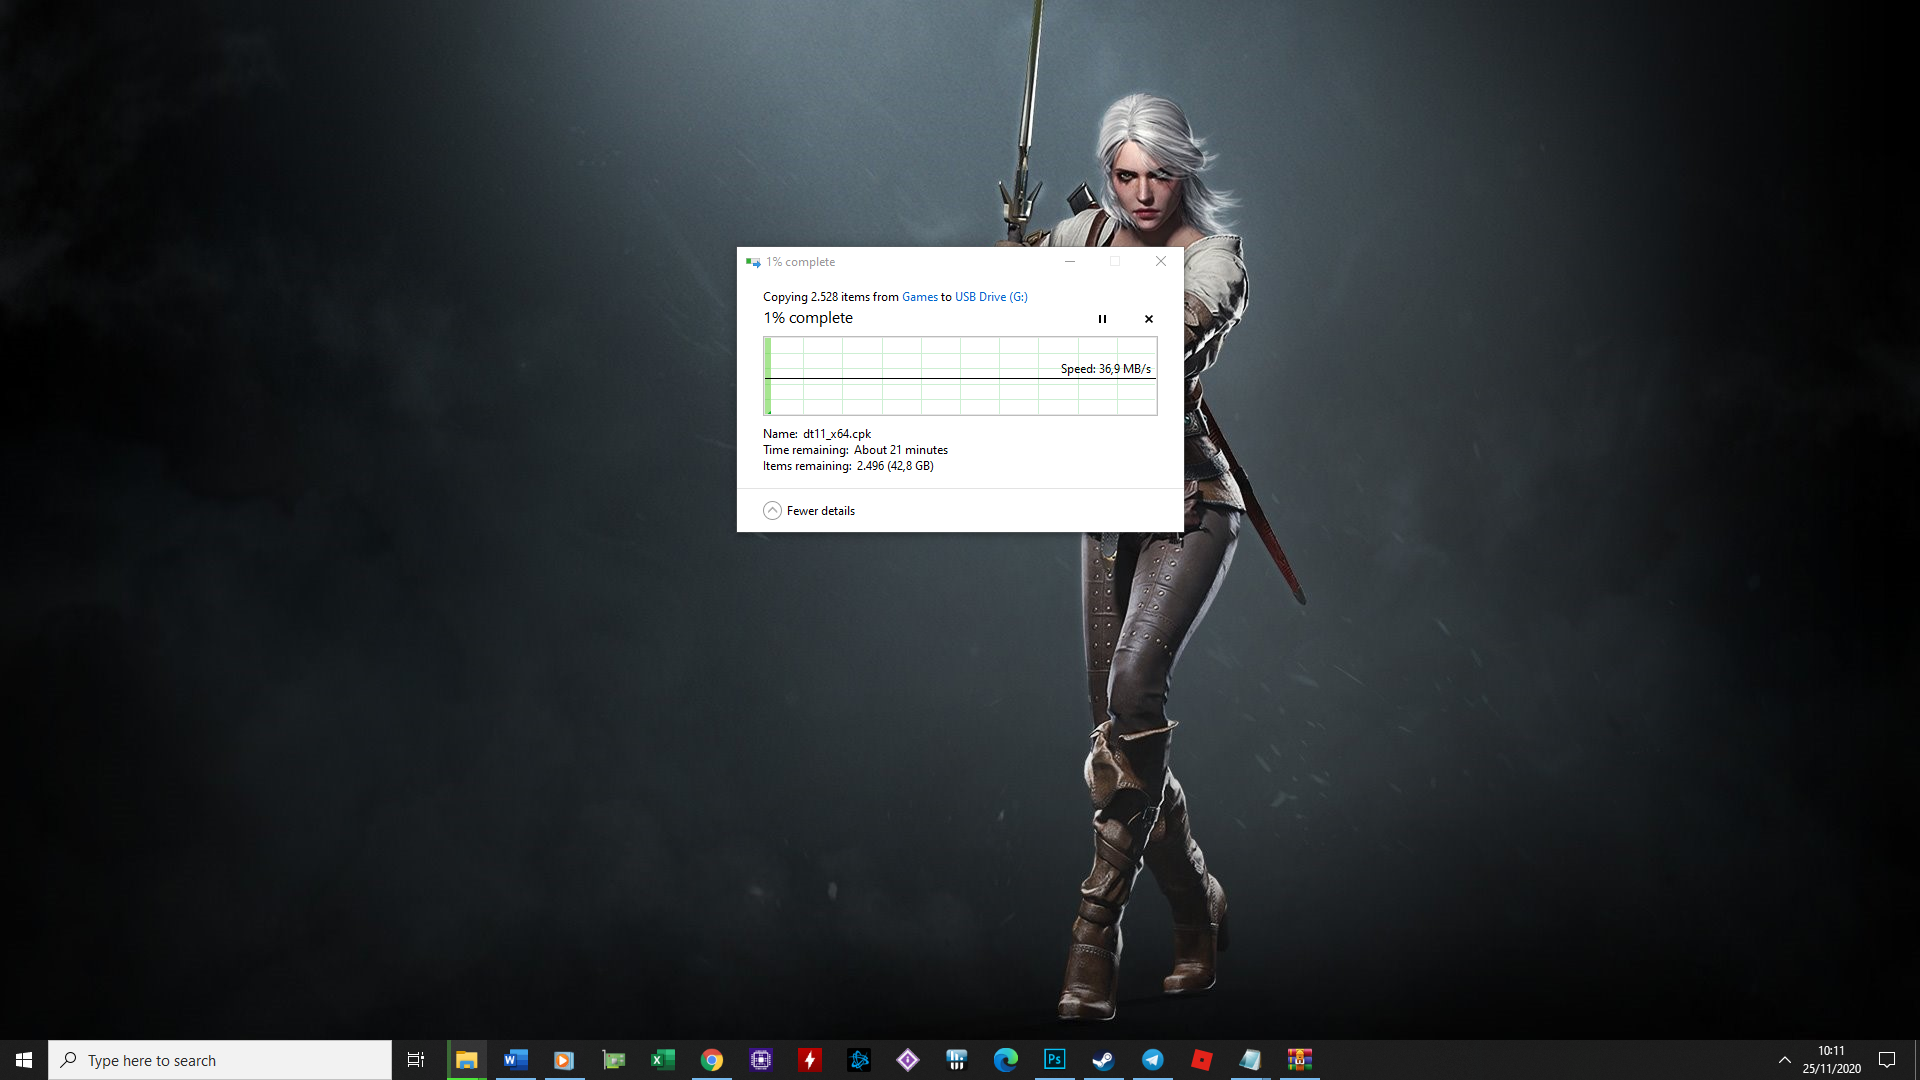Open the media player taskbar icon

click(x=564, y=1060)
